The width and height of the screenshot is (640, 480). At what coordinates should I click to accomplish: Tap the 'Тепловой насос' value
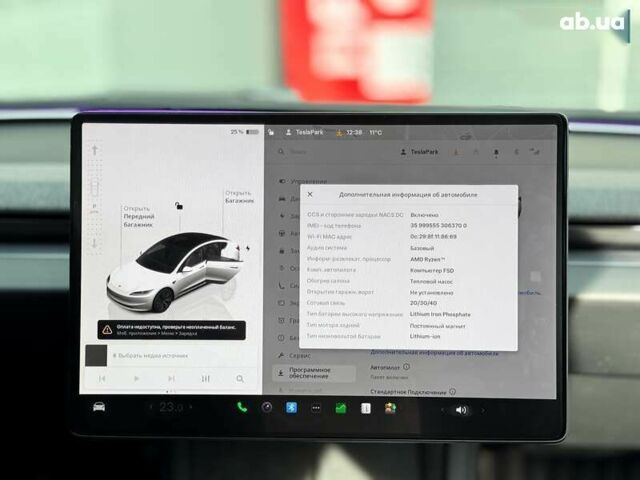[431, 281]
